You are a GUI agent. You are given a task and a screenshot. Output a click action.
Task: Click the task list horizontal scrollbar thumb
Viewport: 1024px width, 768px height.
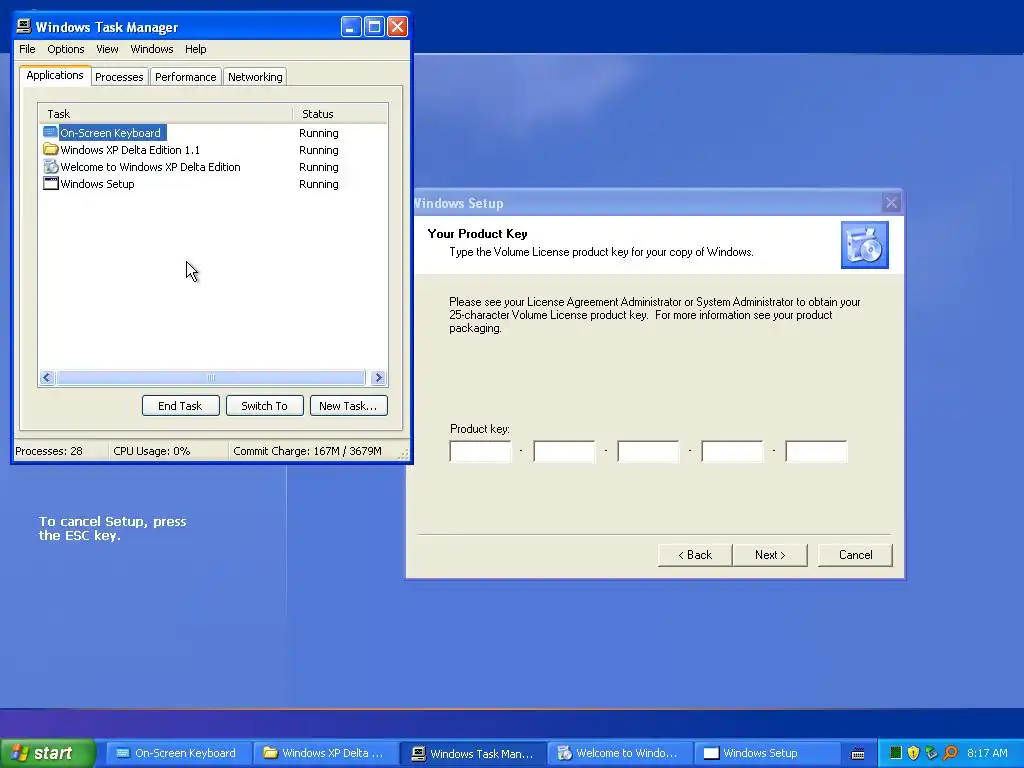210,377
